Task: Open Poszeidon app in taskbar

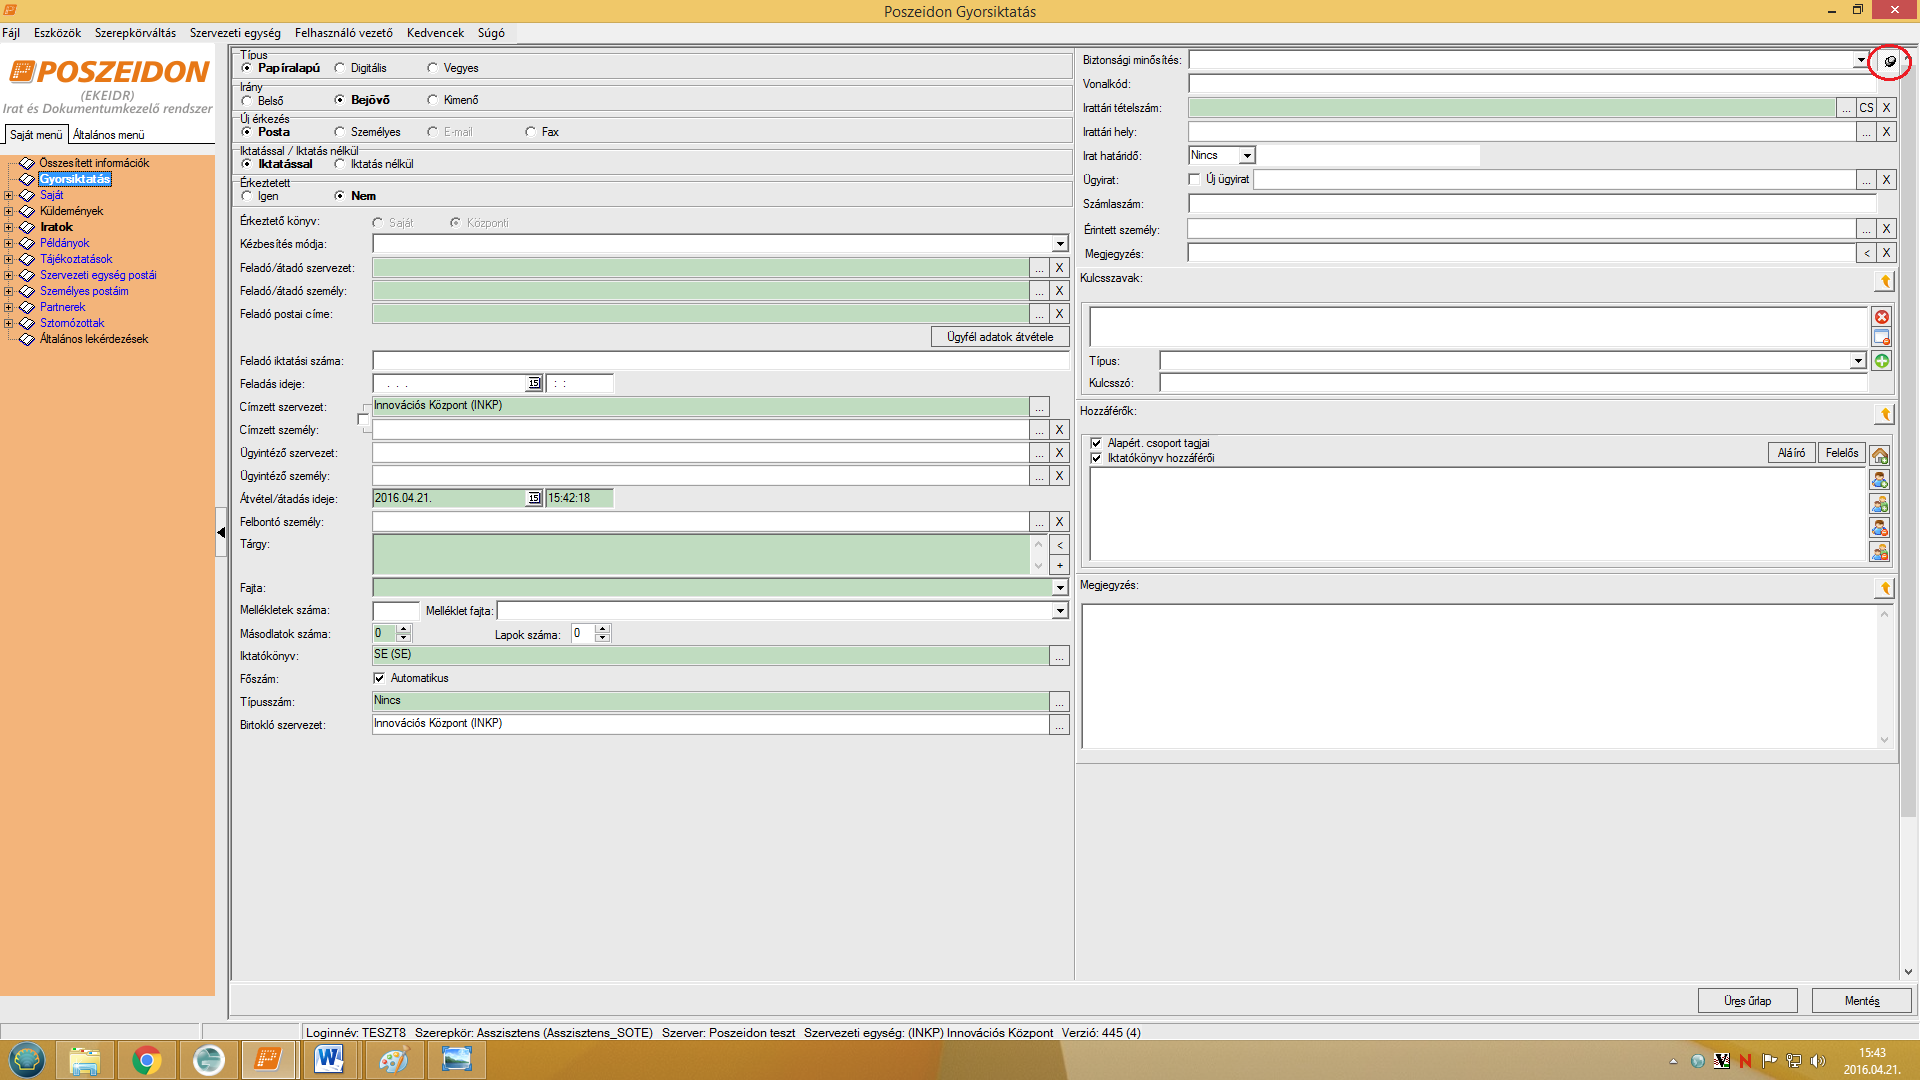Action: pyautogui.click(x=268, y=1059)
